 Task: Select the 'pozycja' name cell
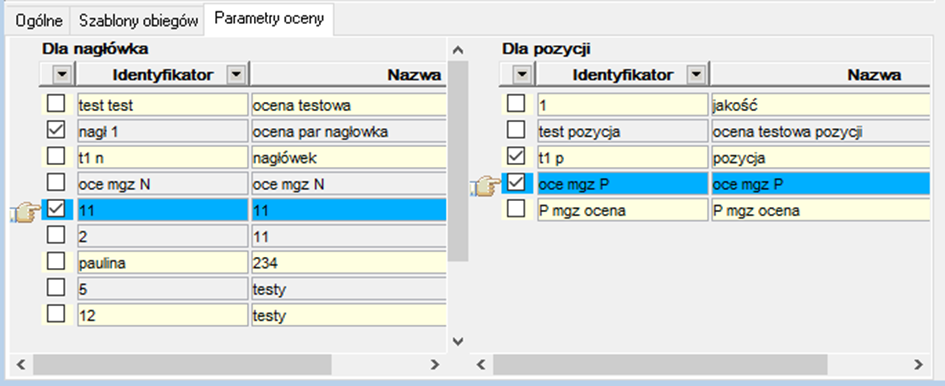(x=820, y=157)
